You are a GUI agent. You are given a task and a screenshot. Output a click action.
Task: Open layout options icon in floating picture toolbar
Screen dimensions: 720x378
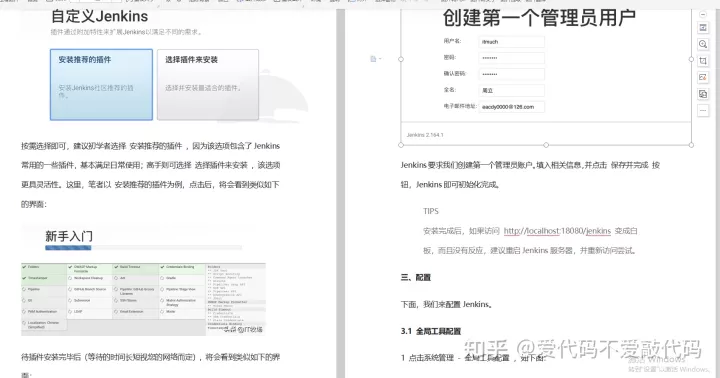(x=703, y=28)
